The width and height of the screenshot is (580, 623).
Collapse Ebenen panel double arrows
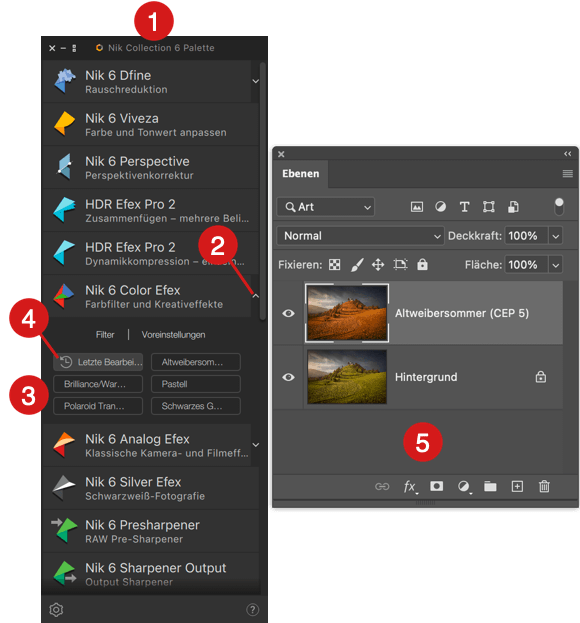pyautogui.click(x=568, y=154)
